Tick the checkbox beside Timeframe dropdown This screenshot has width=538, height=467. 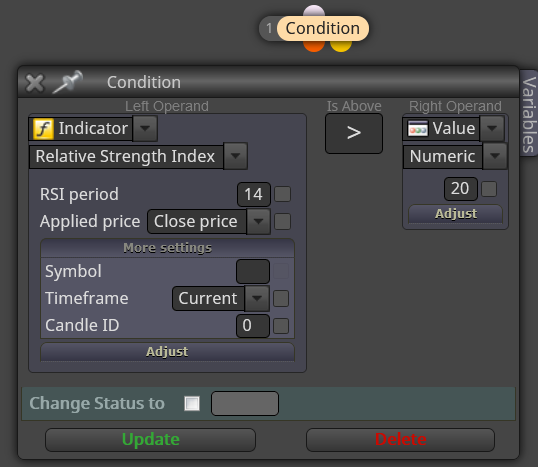[281, 299]
